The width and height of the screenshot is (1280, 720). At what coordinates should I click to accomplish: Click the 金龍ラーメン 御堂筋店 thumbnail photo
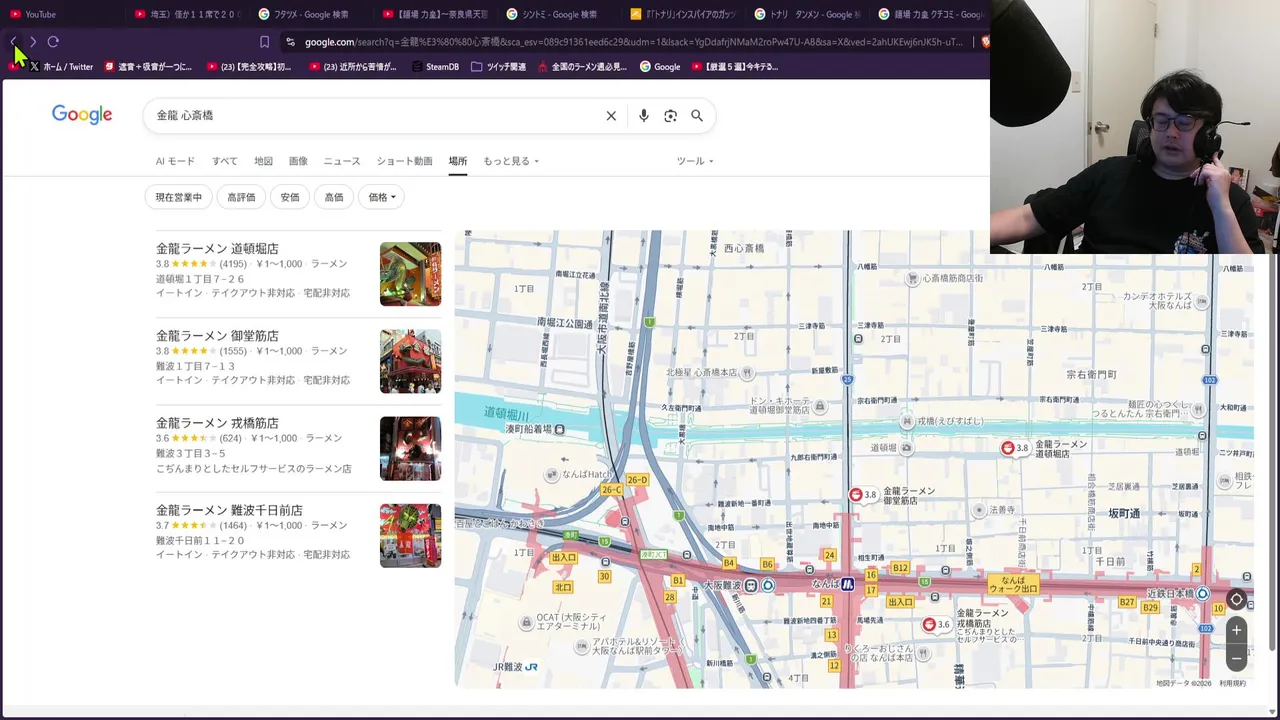pyautogui.click(x=410, y=361)
